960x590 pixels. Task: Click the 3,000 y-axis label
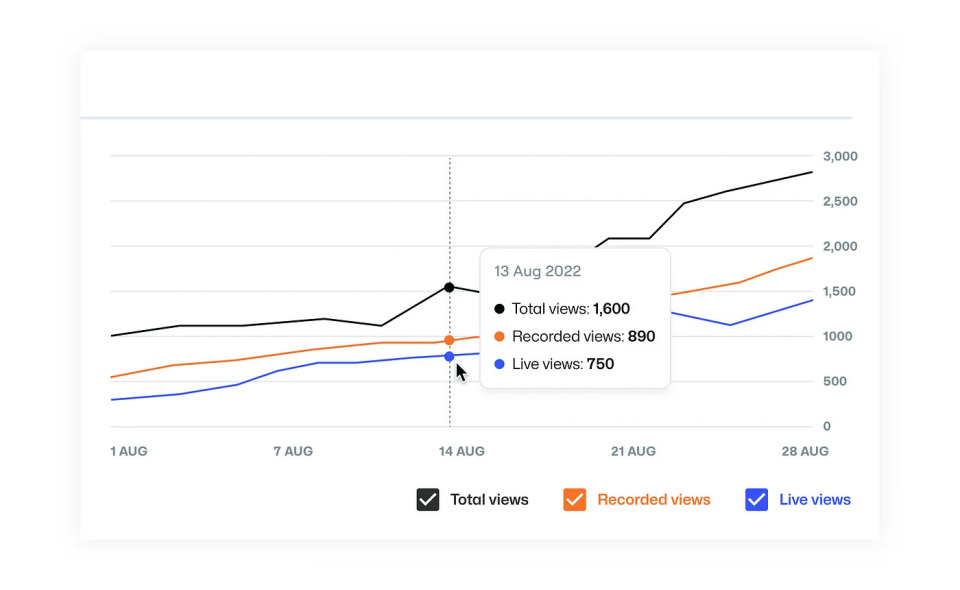[x=840, y=157]
